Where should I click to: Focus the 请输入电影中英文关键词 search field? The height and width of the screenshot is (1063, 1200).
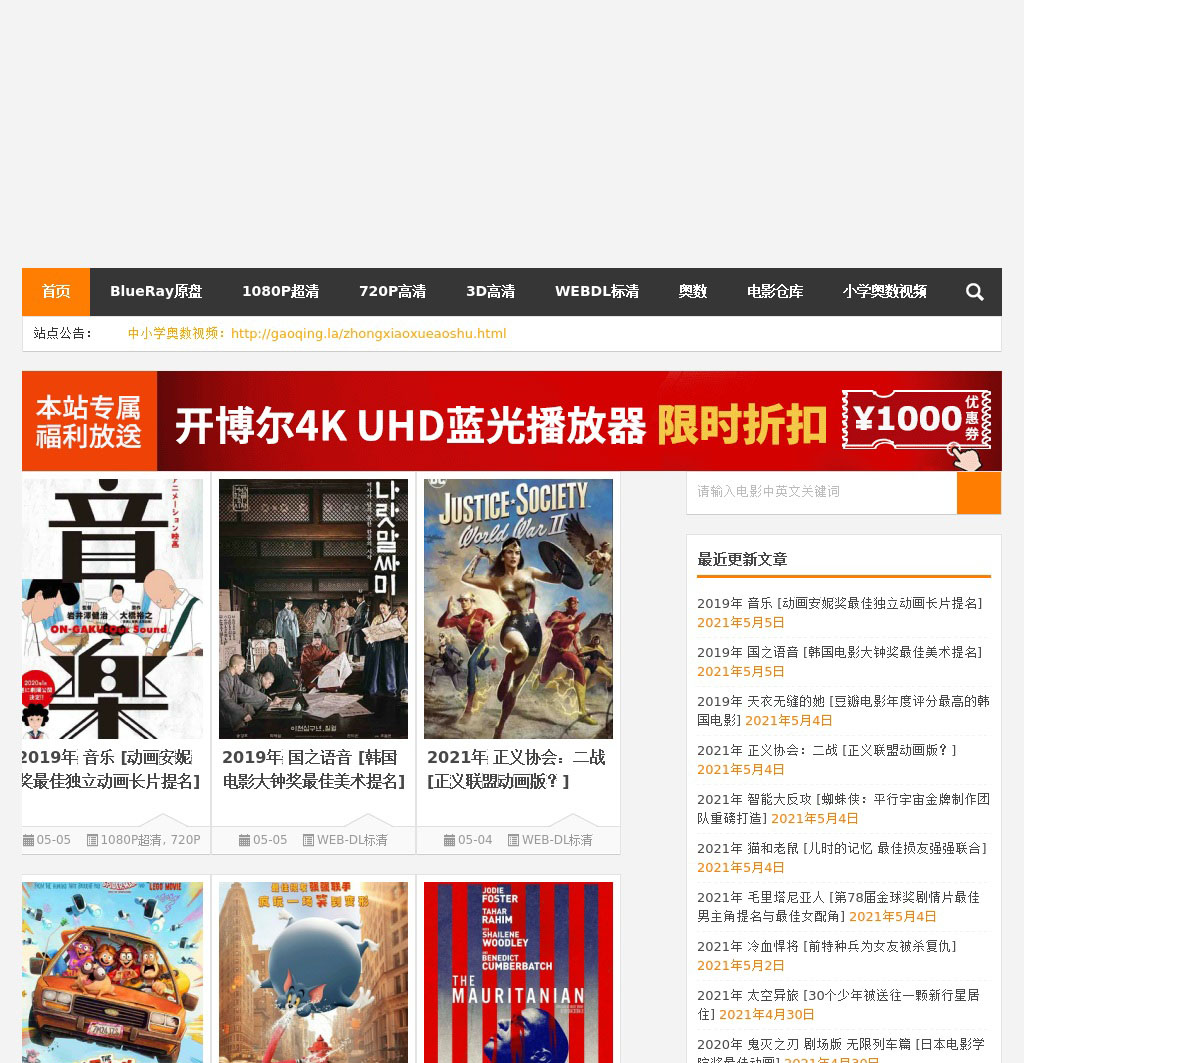pyautogui.click(x=822, y=492)
